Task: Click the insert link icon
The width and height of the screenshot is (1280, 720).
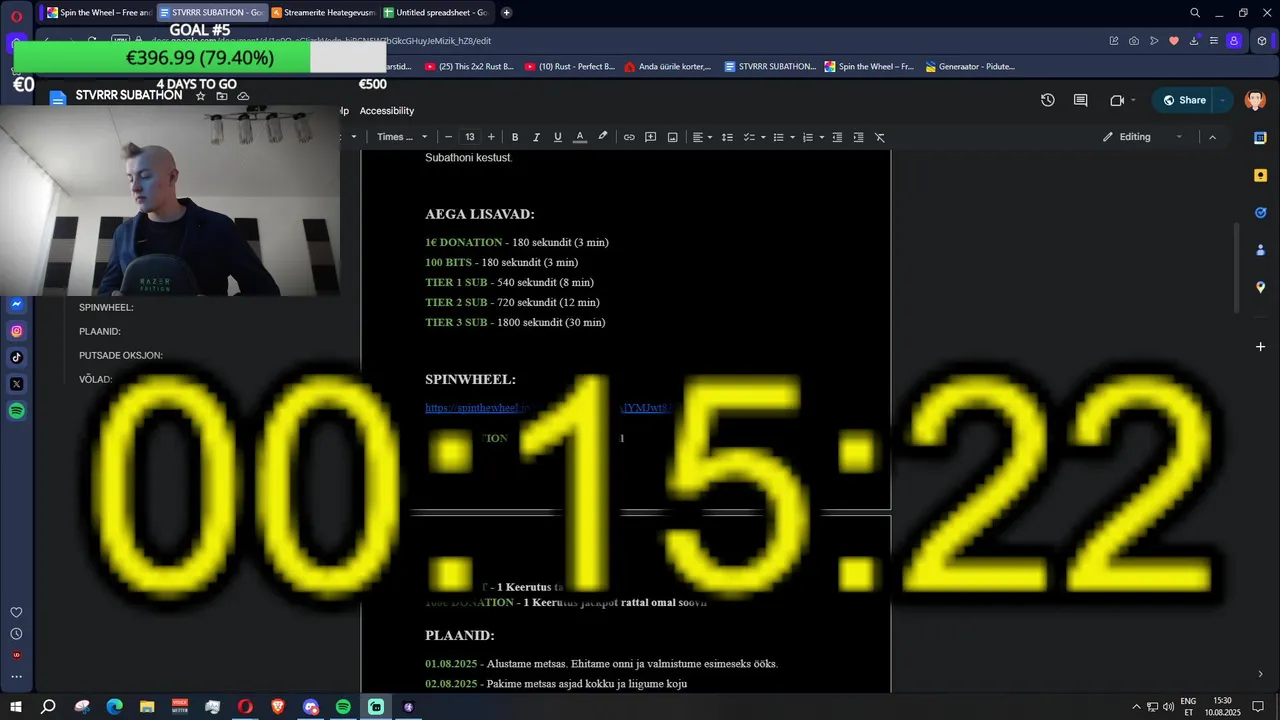Action: (x=629, y=137)
